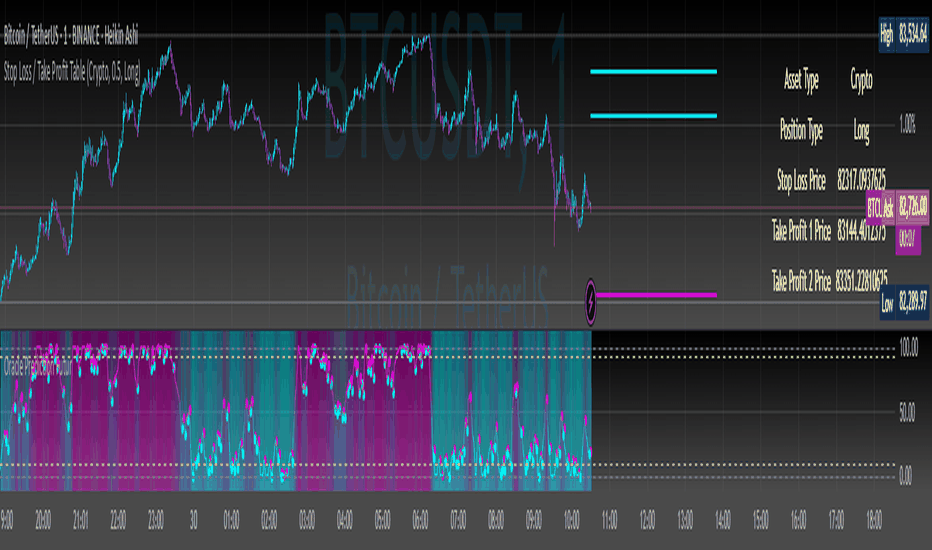
Task: Click the 05:00 time axis label
Action: coord(382,520)
